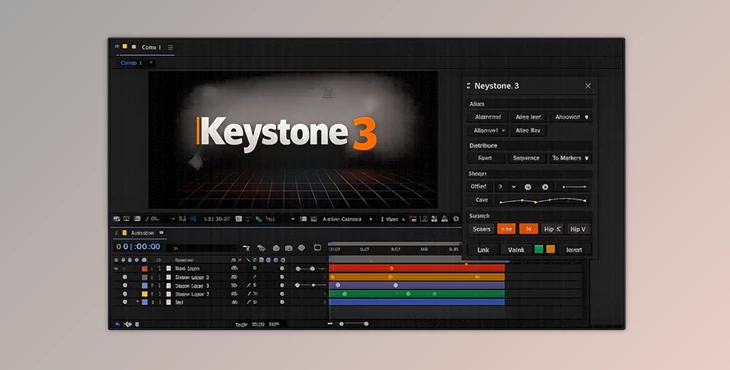Select the Sid layer name

(x=180, y=303)
